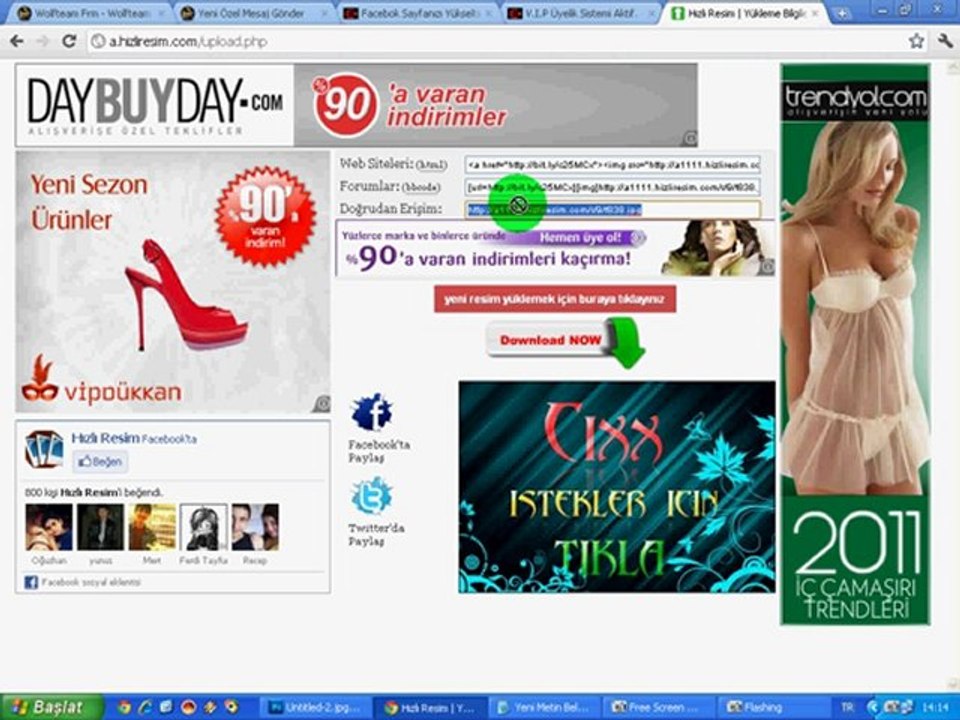Click the browser forward arrow
The image size is (960, 720).
point(42,41)
